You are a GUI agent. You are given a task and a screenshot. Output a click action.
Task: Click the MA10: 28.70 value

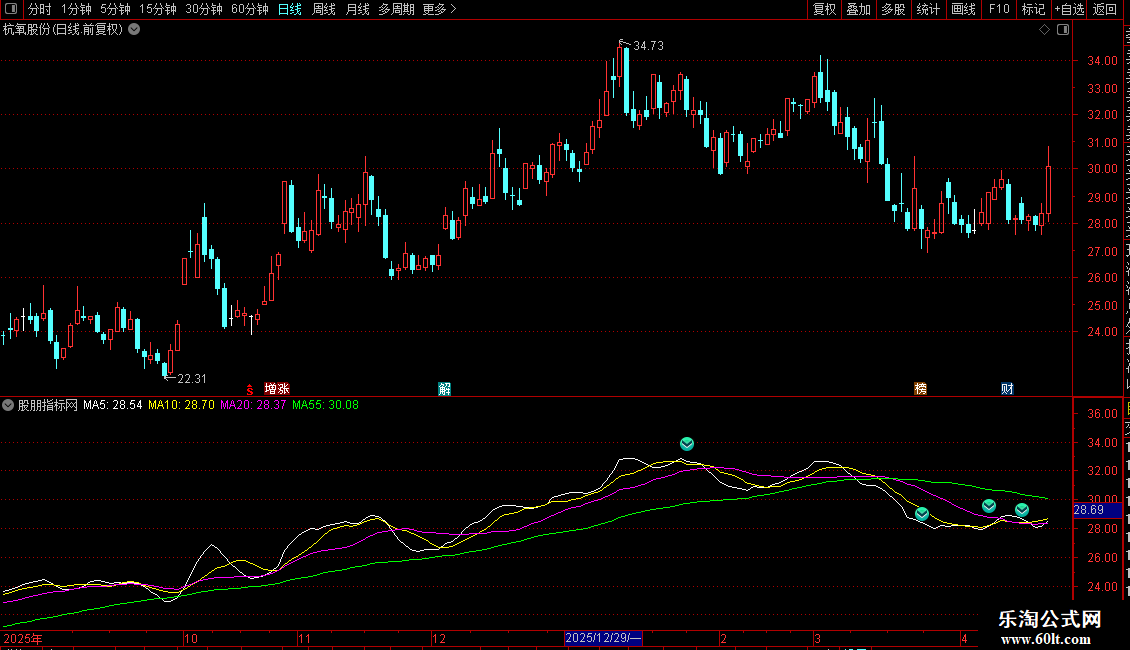point(181,405)
